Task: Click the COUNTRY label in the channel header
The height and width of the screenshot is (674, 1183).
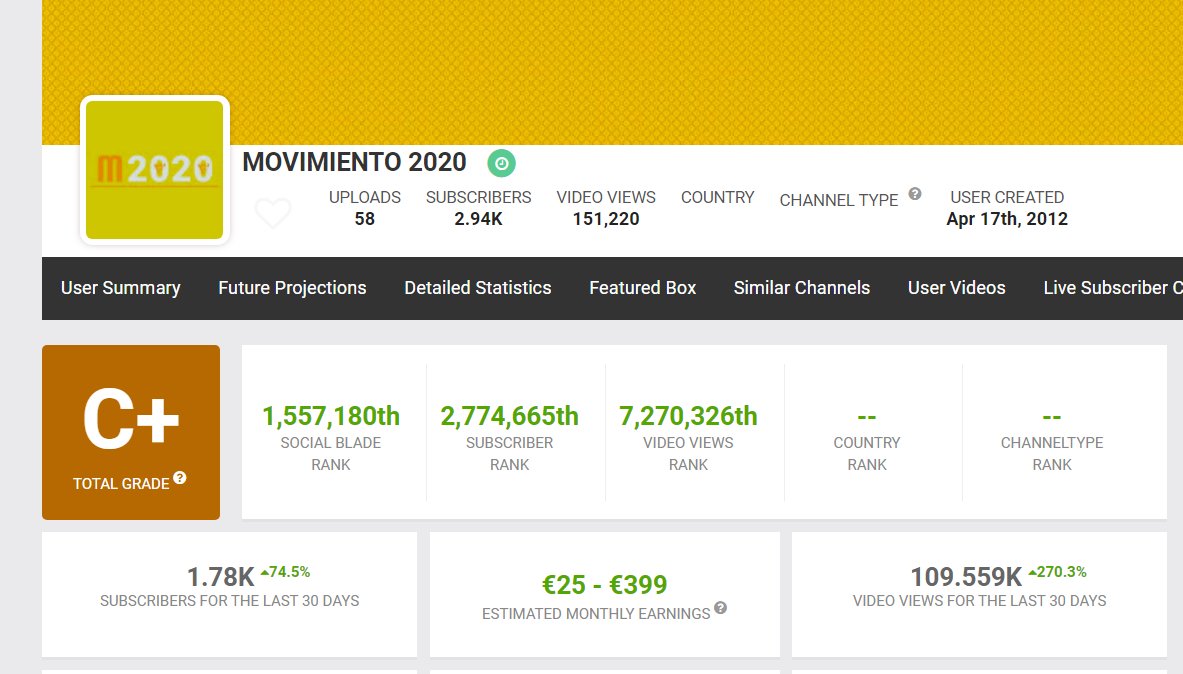Action: tap(717, 198)
